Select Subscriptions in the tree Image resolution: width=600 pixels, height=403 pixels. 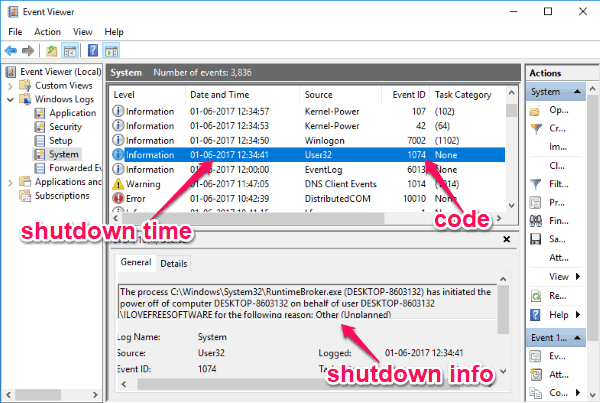(62, 196)
